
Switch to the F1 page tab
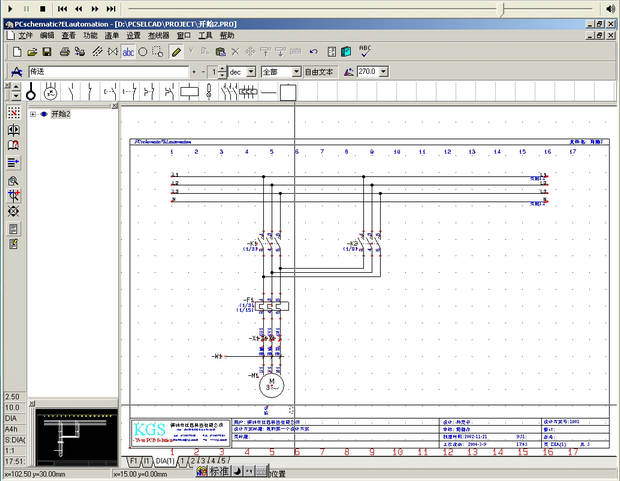tap(132, 460)
